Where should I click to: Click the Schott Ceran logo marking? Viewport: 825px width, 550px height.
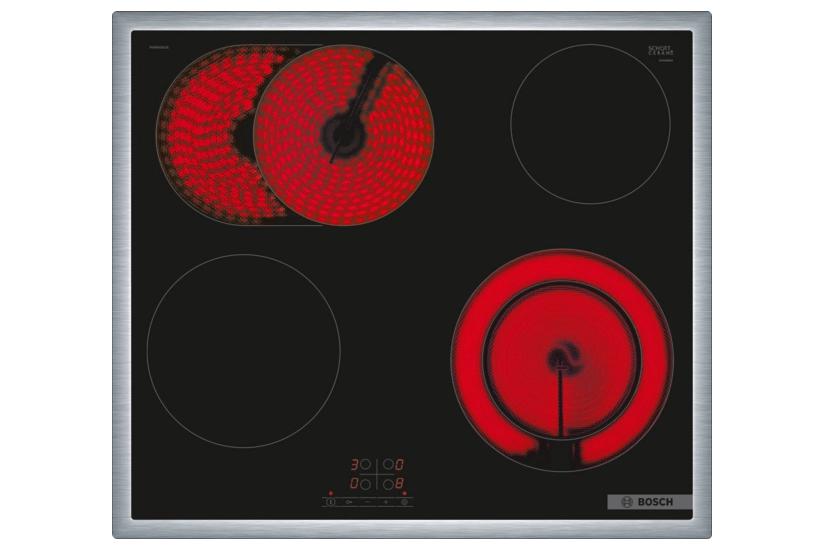(x=661, y=51)
